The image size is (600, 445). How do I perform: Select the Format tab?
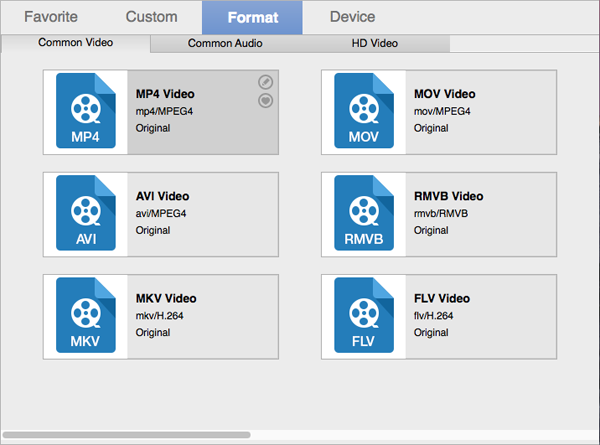[x=252, y=17]
